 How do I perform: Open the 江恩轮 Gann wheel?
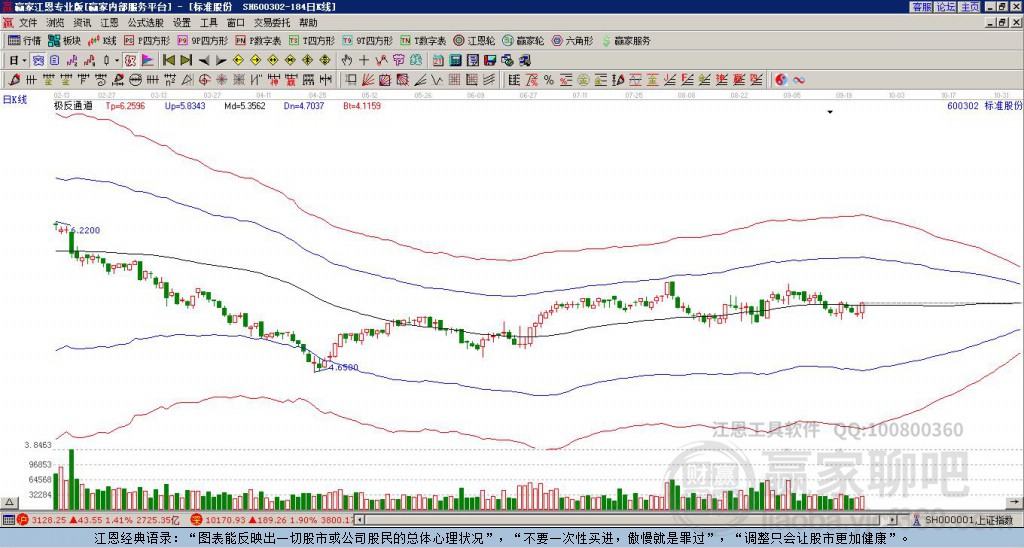[x=474, y=40]
